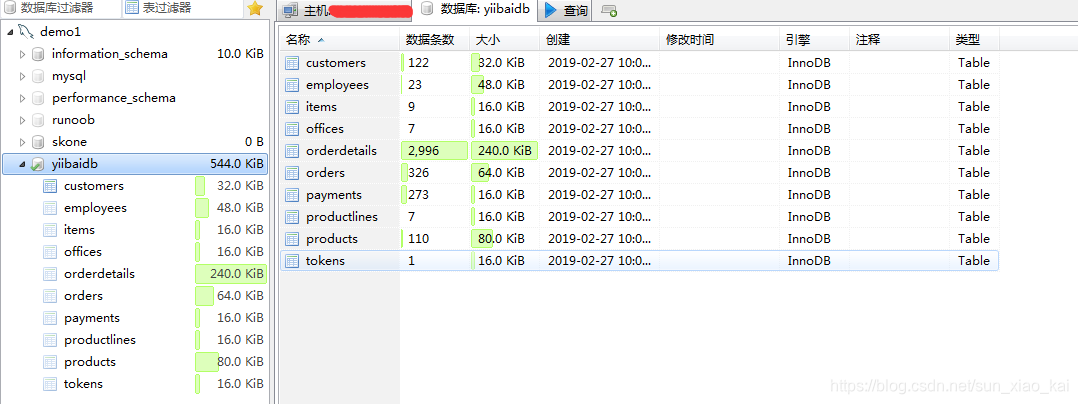Click the 273 row count cell
Viewport: 1078px width, 404px height.
pyautogui.click(x=434, y=194)
